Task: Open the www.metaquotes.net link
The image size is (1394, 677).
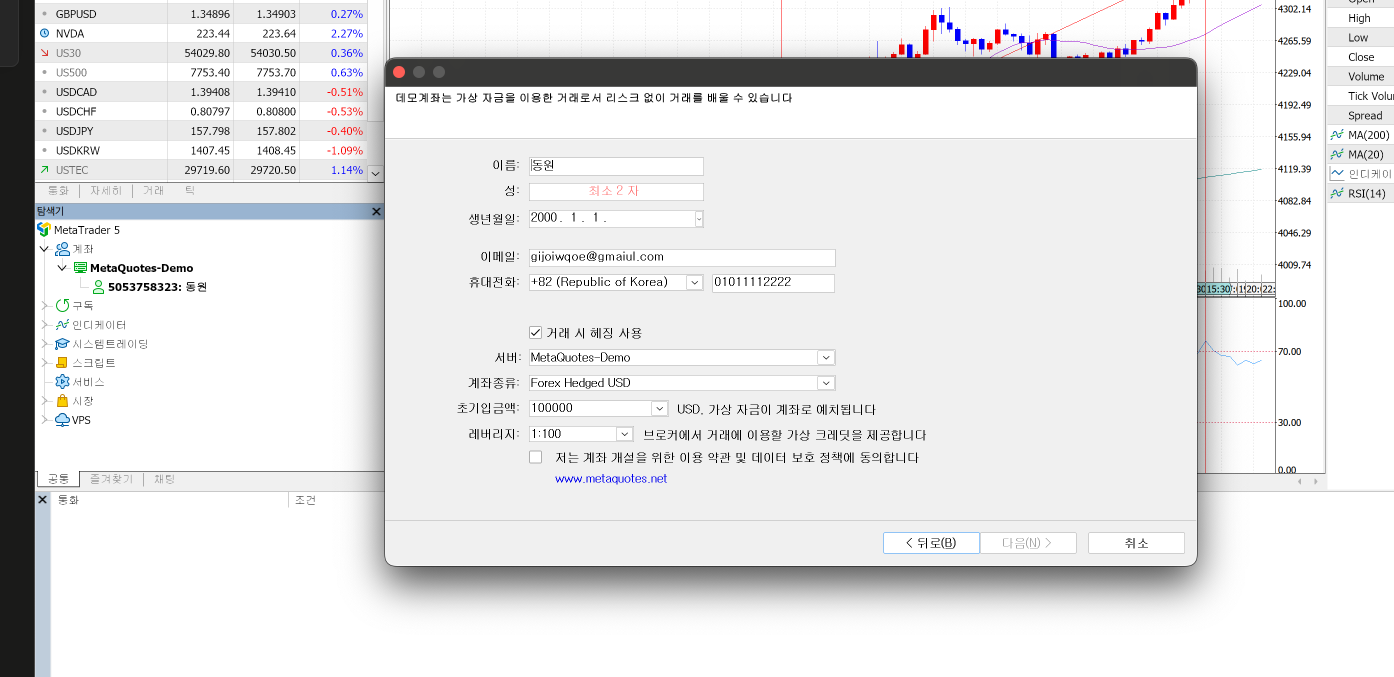Action: (611, 479)
